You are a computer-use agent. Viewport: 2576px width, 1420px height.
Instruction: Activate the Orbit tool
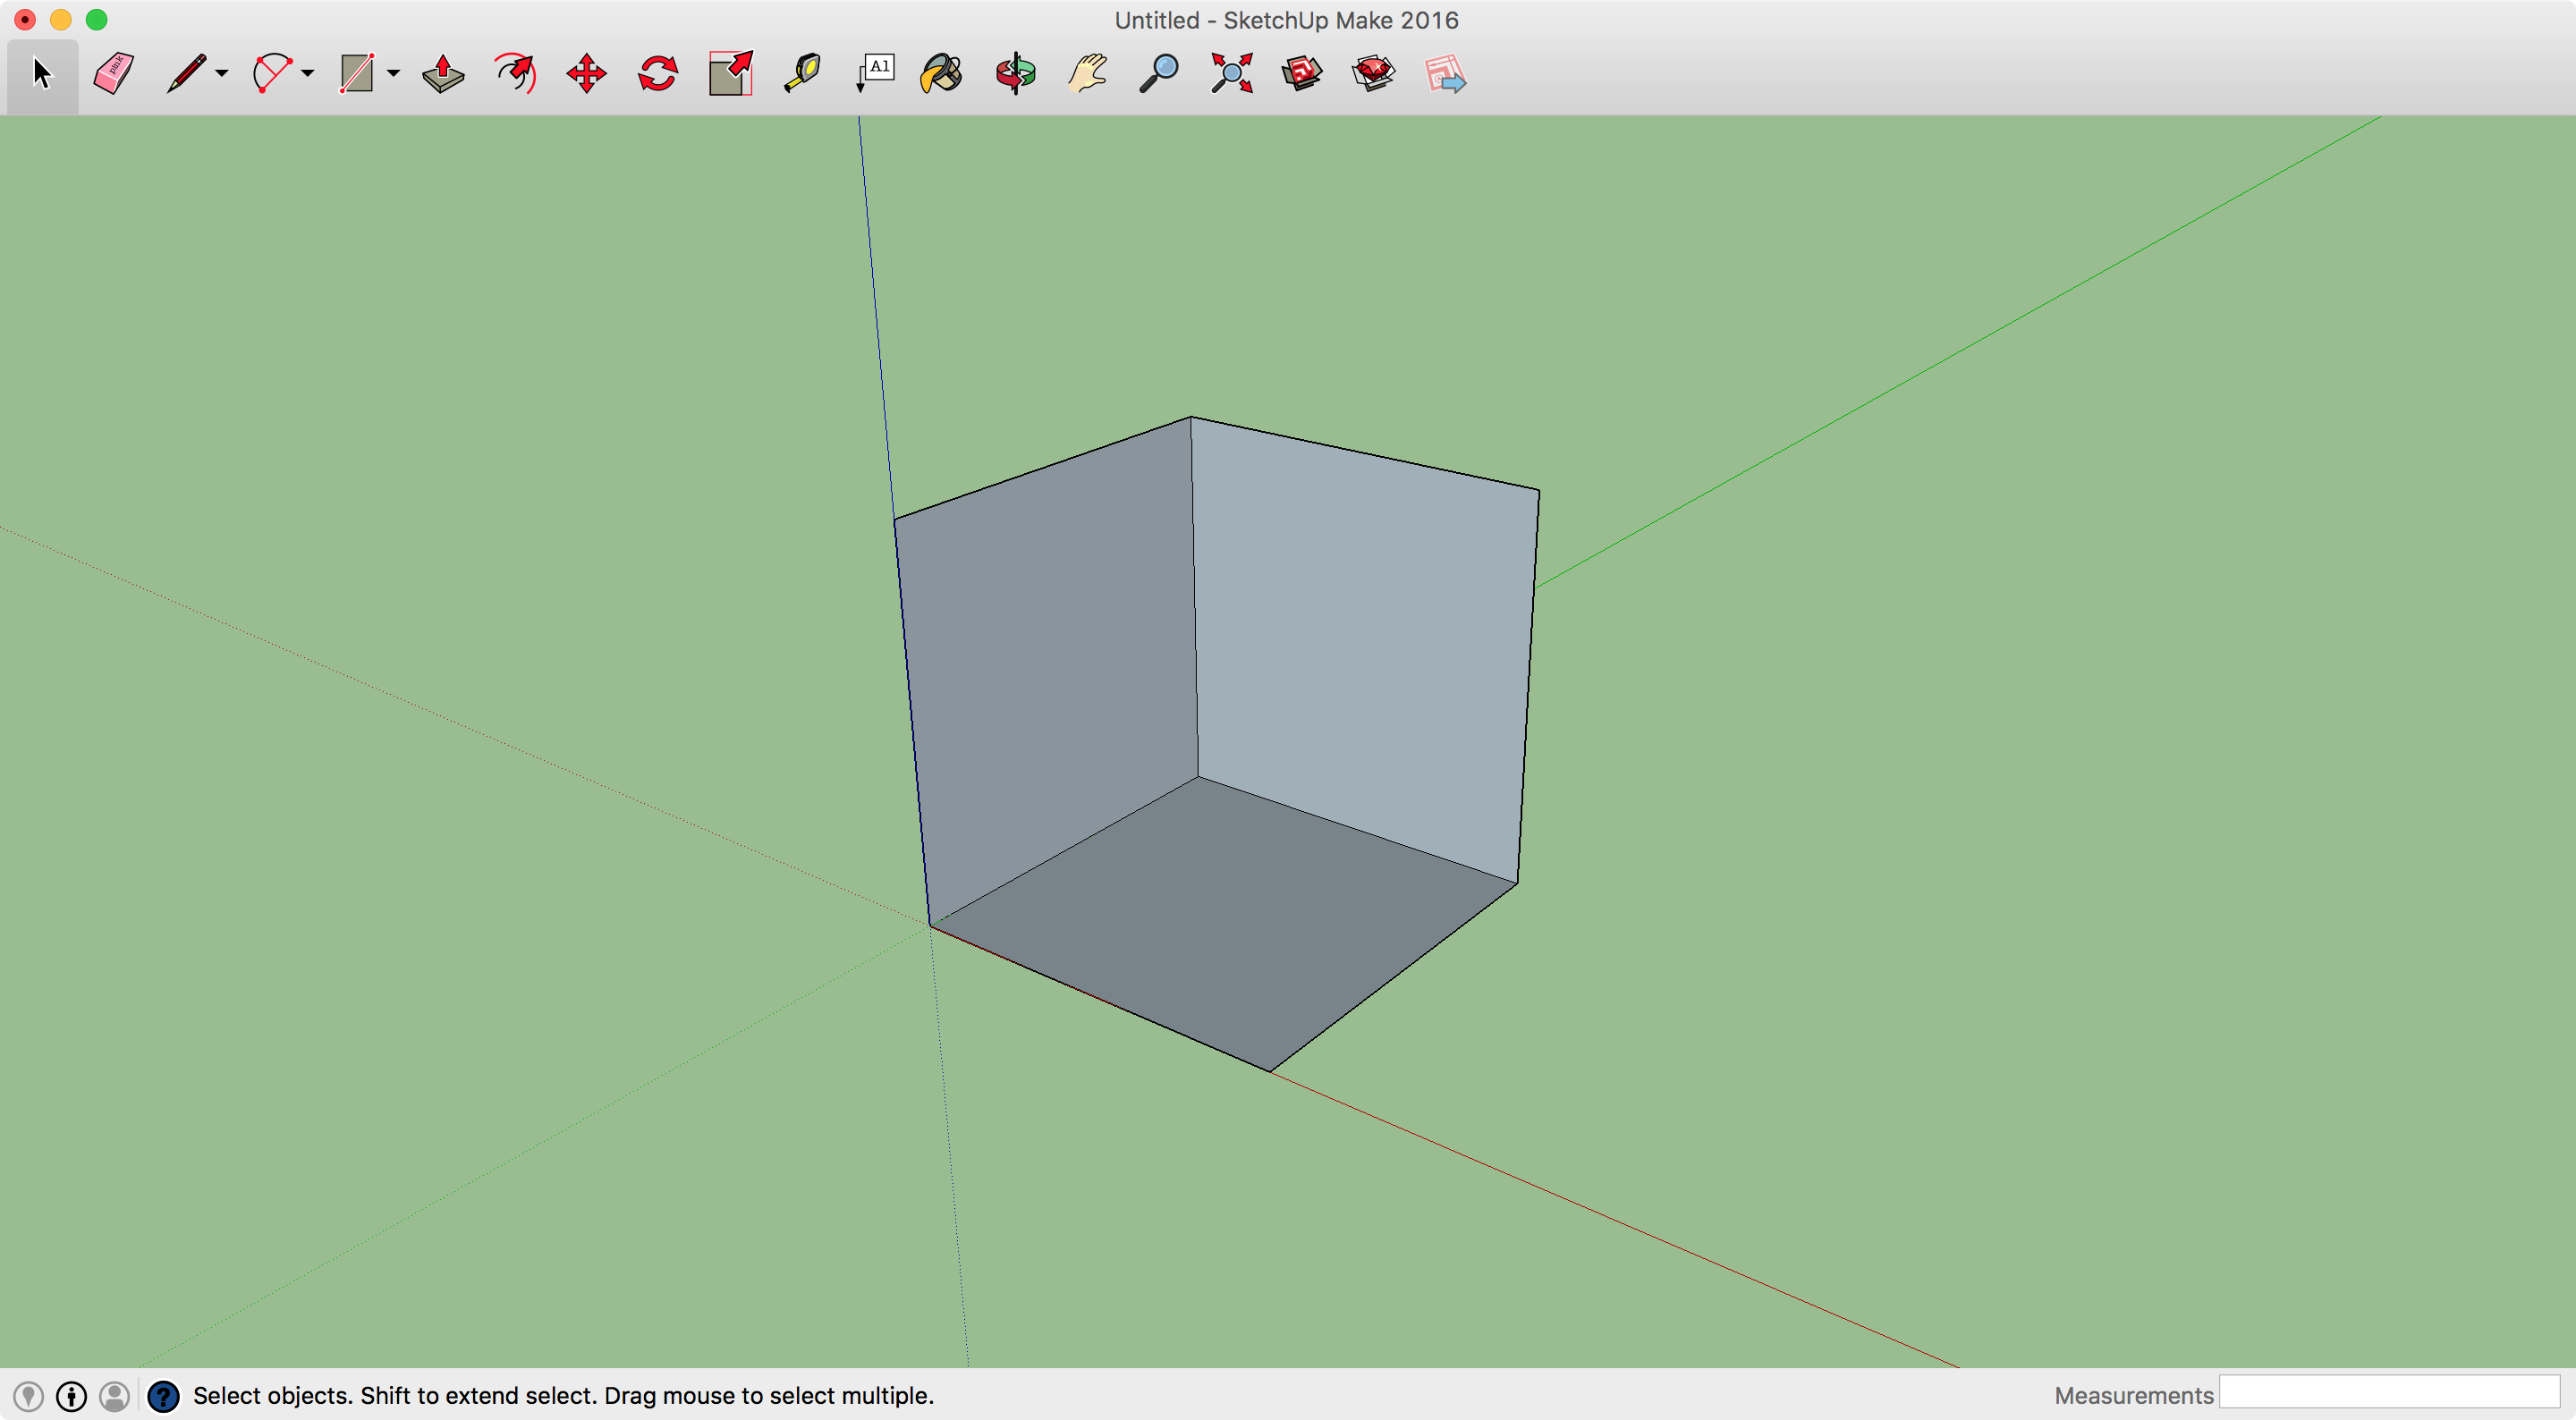tap(1015, 74)
